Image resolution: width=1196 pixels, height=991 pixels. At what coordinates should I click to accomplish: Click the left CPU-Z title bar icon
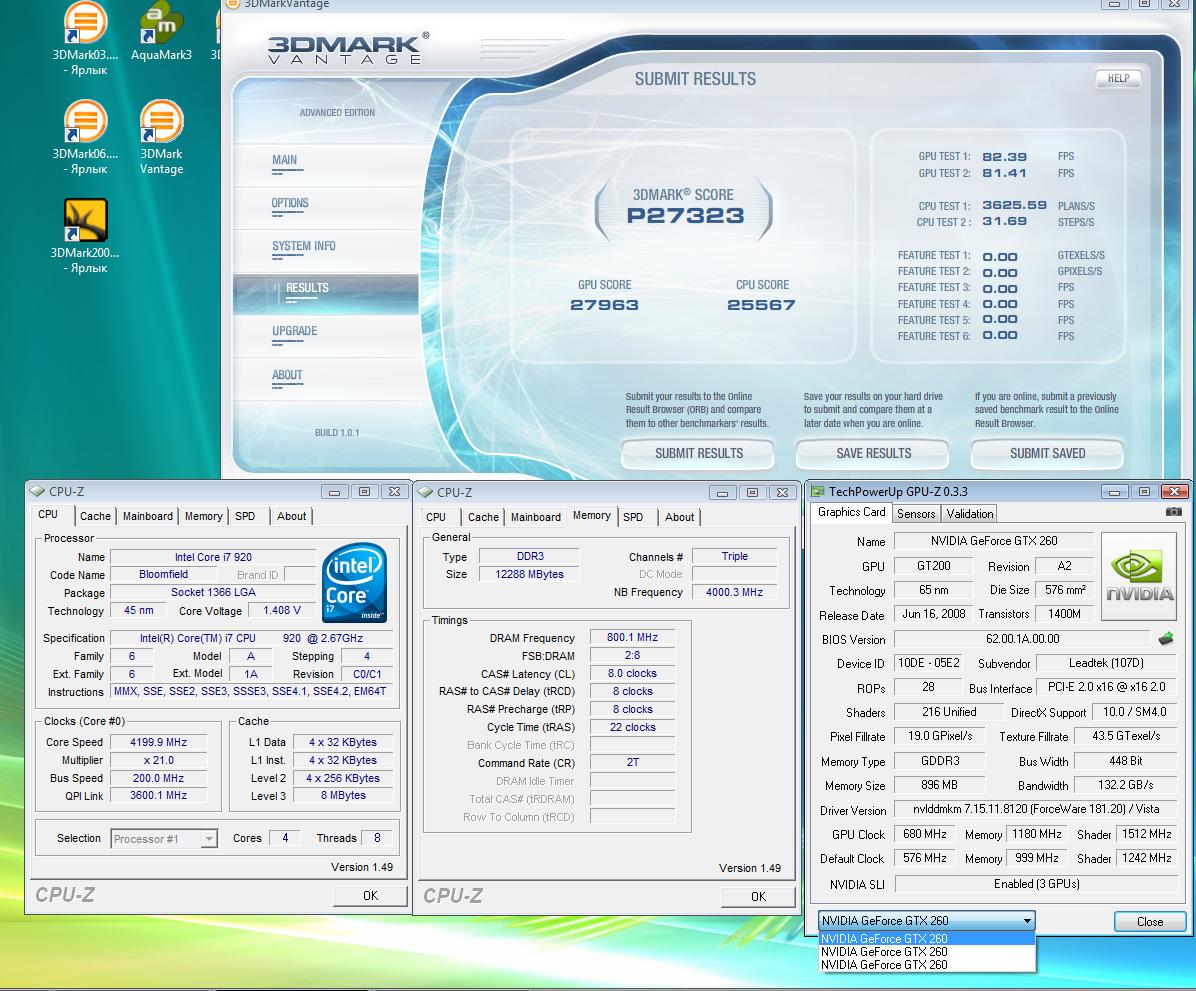click(37, 491)
